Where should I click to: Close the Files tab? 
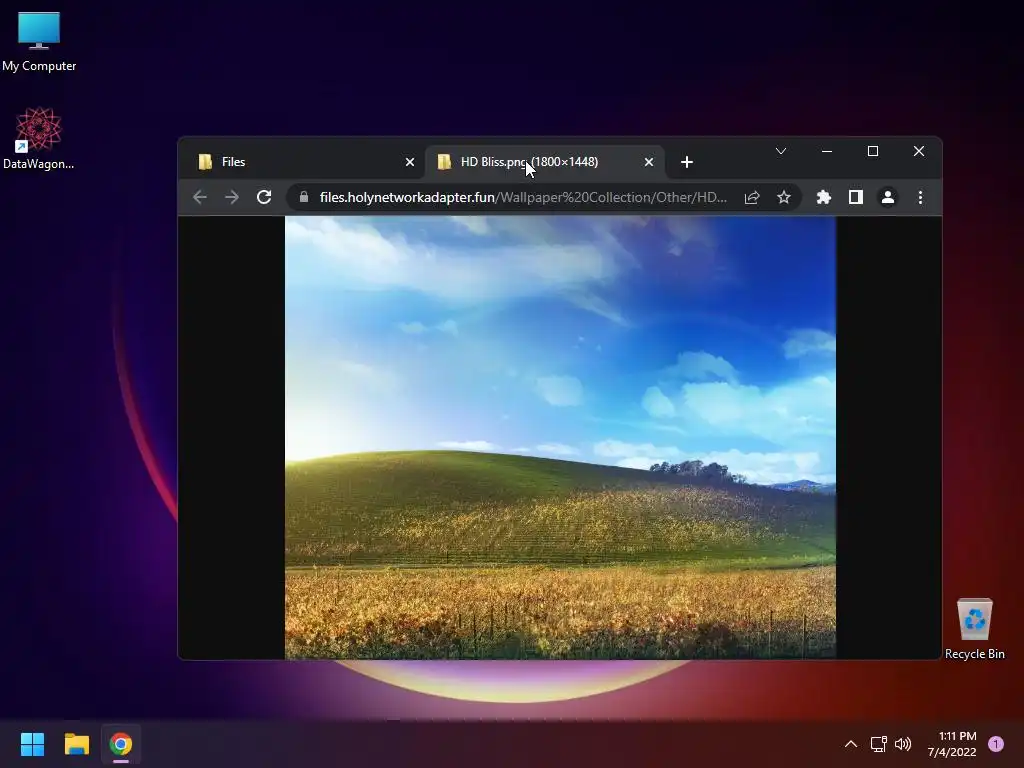point(409,162)
